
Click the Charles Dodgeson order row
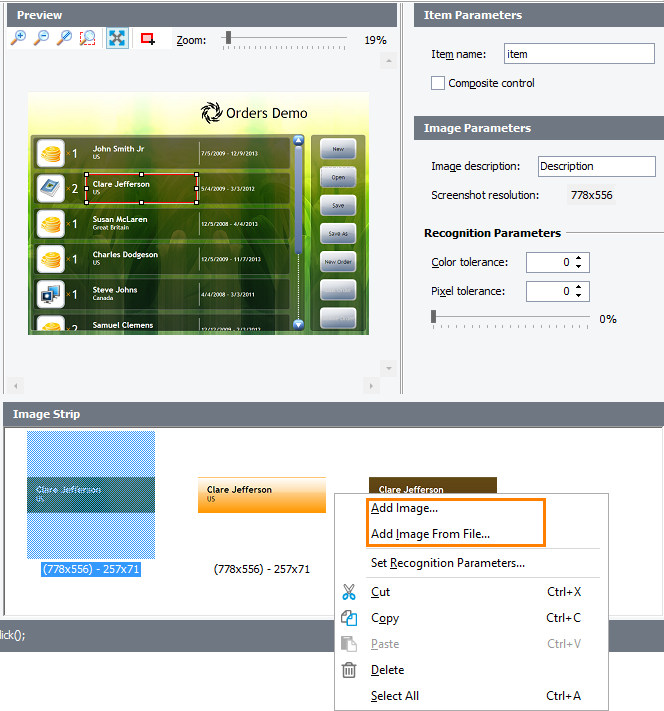[x=161, y=259]
